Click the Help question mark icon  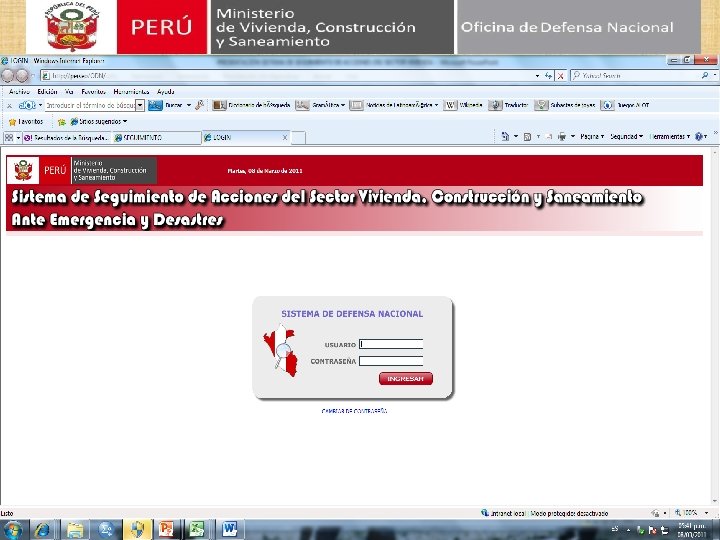[698, 136]
